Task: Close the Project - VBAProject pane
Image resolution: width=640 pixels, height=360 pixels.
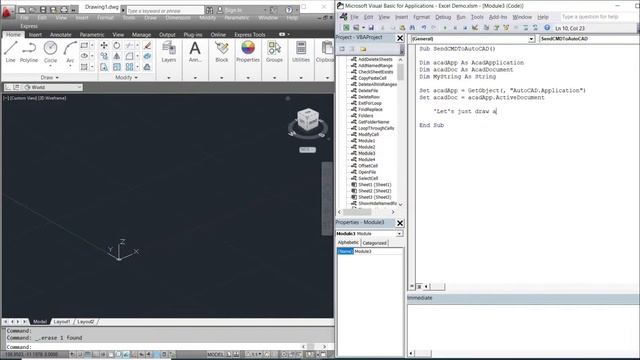Action: click(x=400, y=38)
